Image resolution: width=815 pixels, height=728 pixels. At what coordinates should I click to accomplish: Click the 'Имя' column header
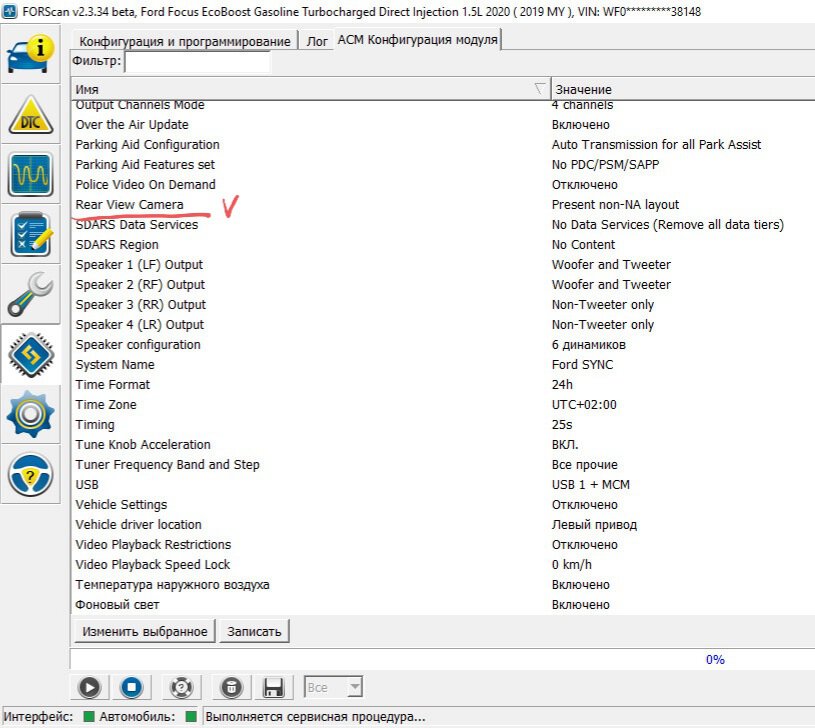(311, 89)
